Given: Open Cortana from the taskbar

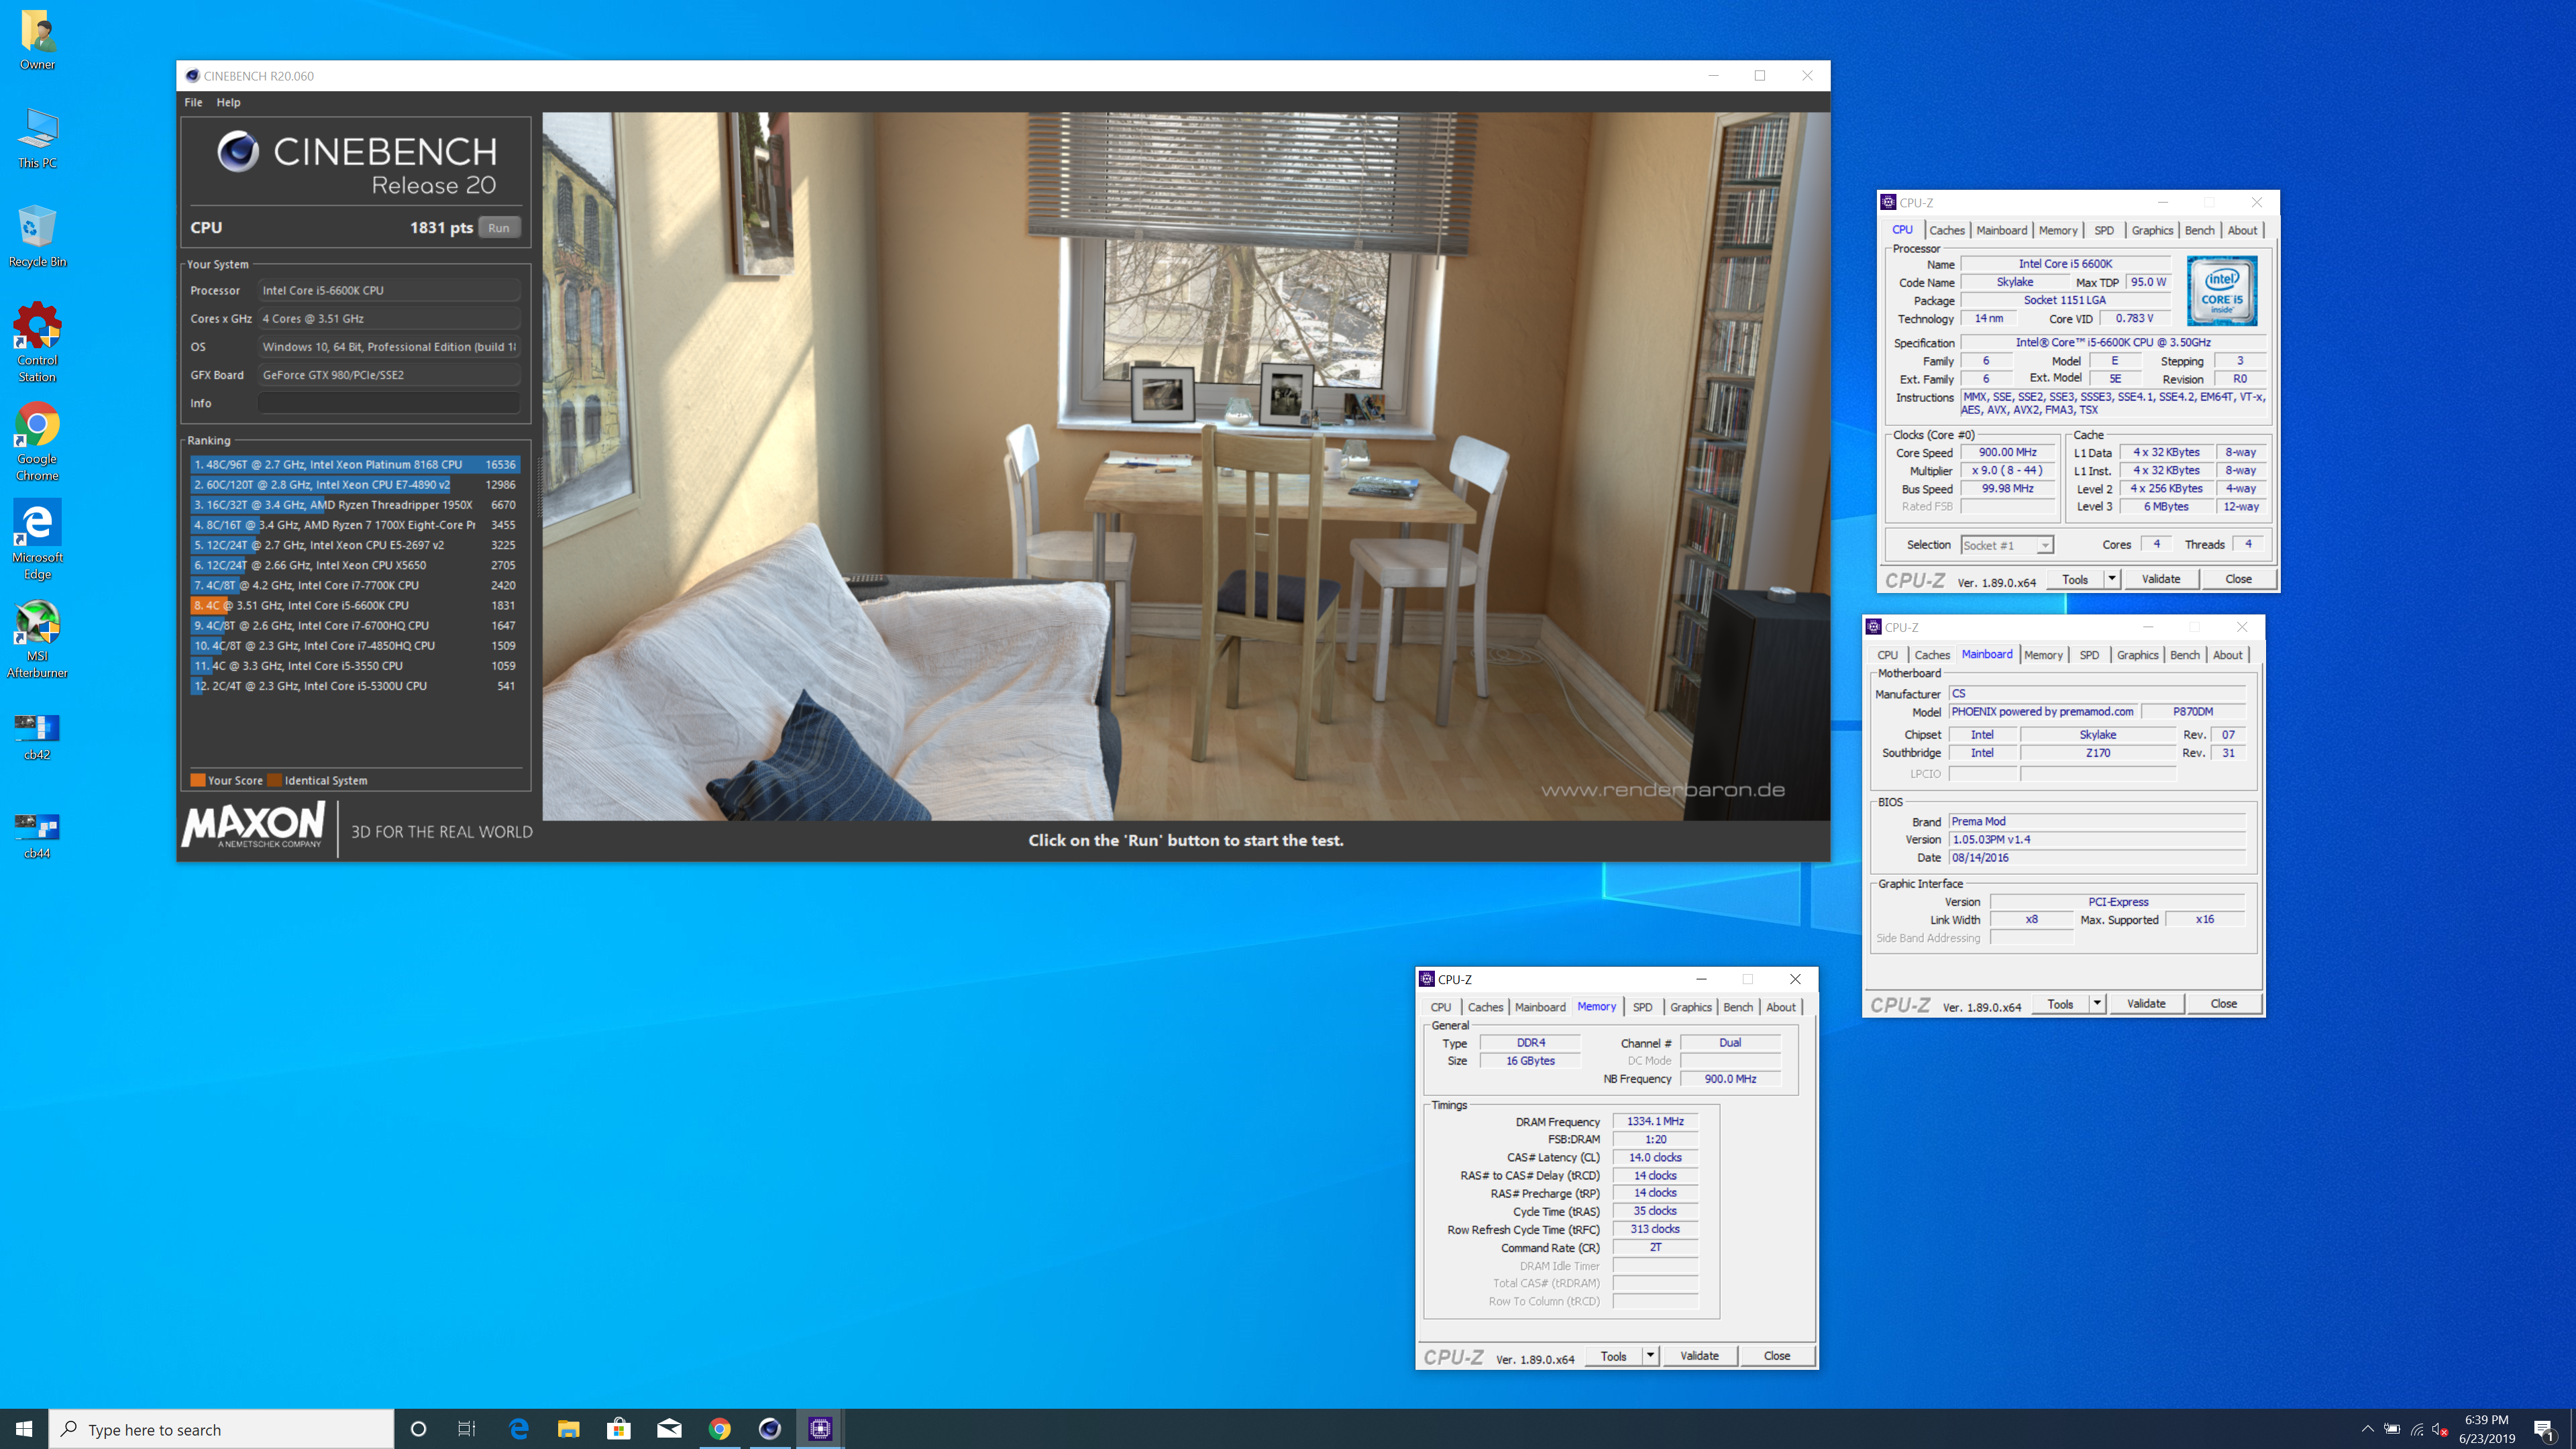Looking at the screenshot, I should pyautogui.click(x=418, y=1429).
